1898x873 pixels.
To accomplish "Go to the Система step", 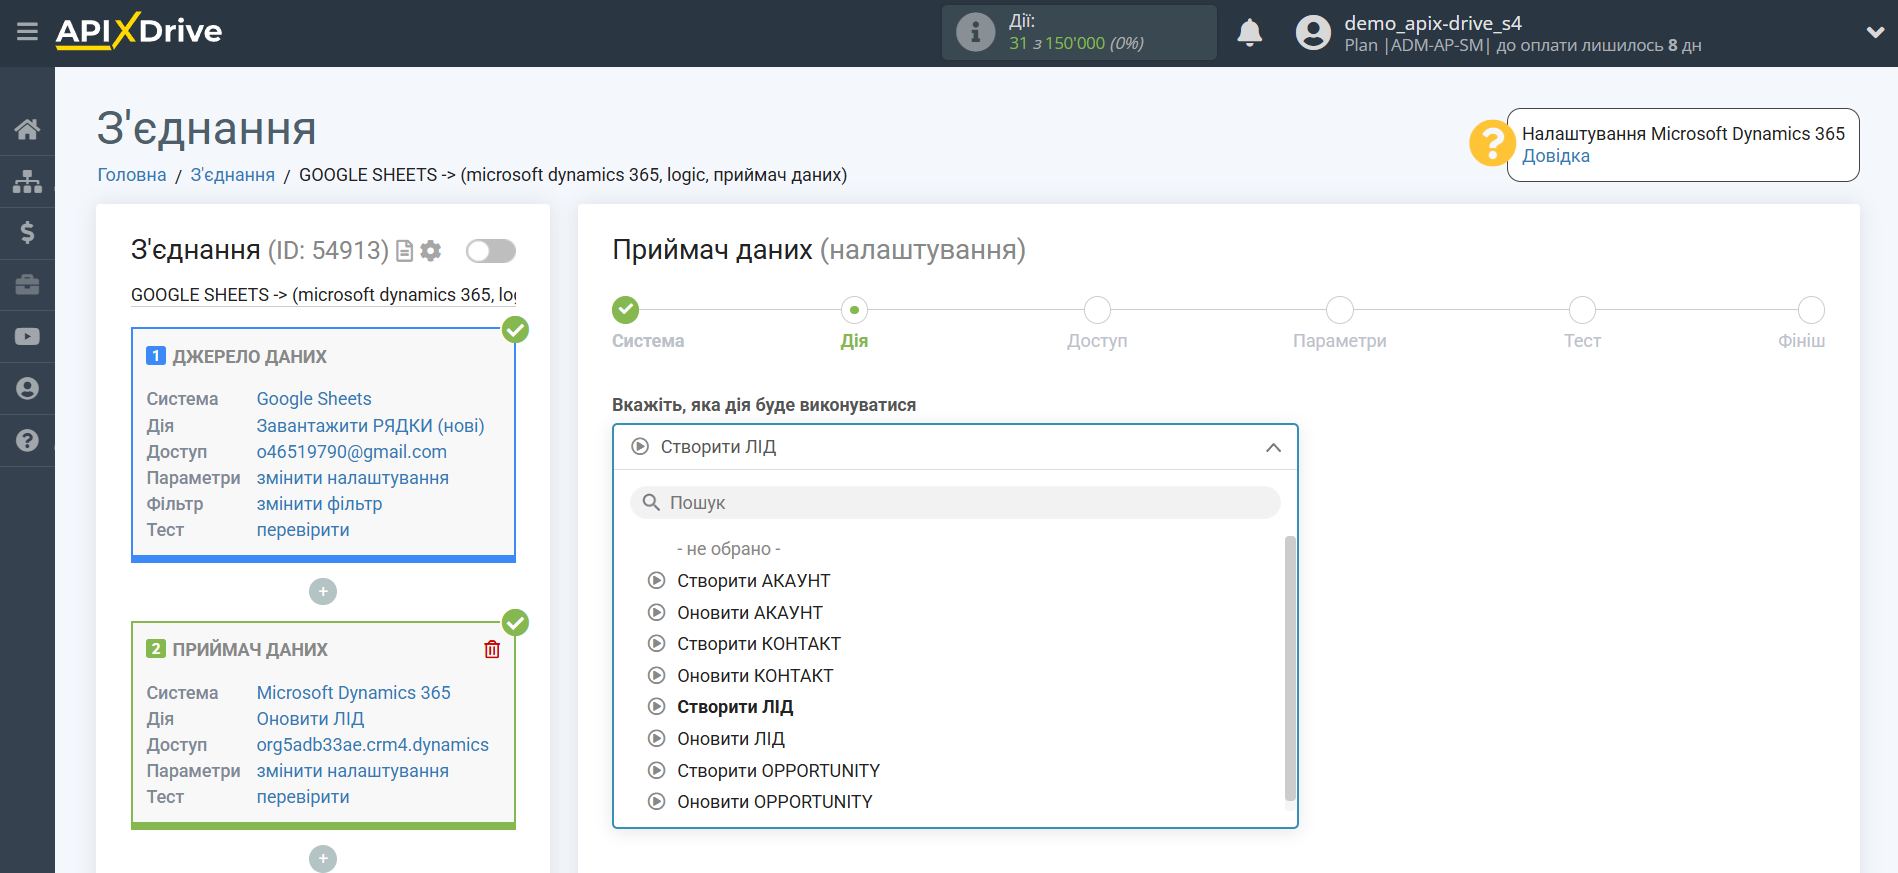I will coord(626,310).
